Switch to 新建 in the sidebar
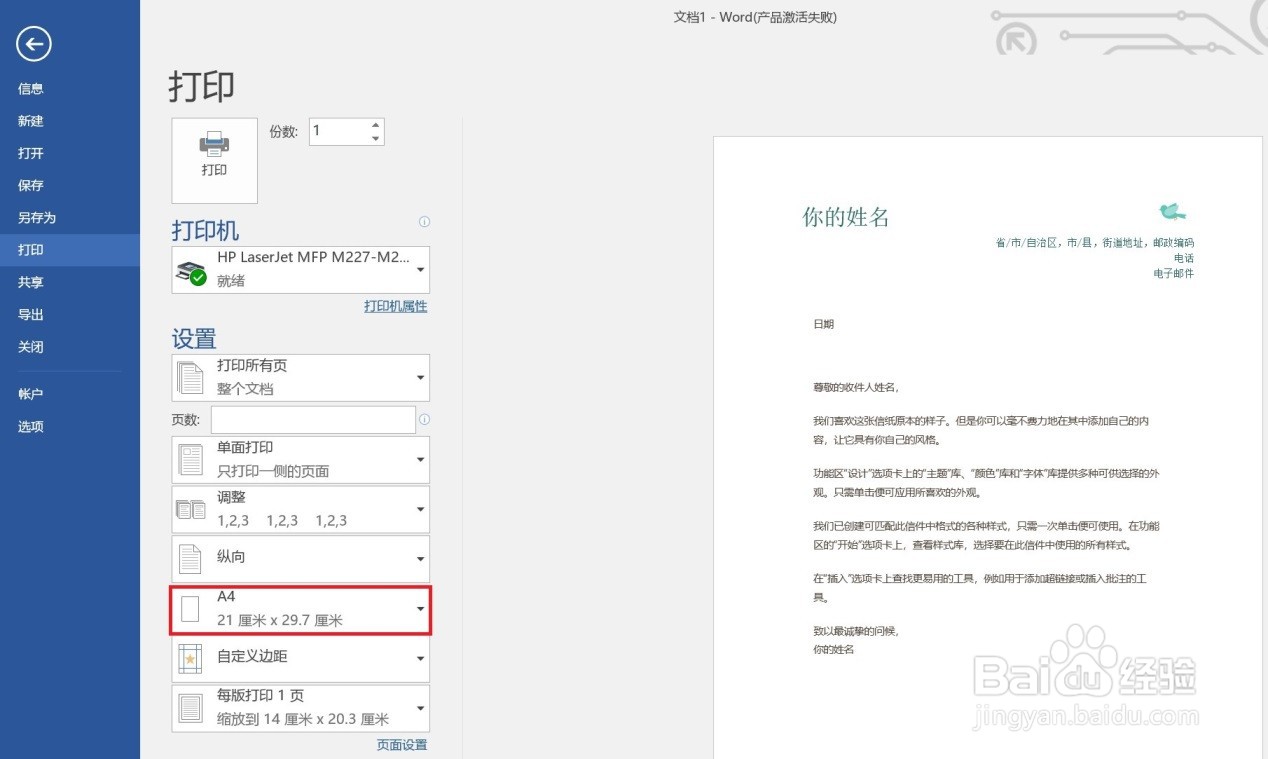Image resolution: width=1268 pixels, height=759 pixels. click(31, 120)
